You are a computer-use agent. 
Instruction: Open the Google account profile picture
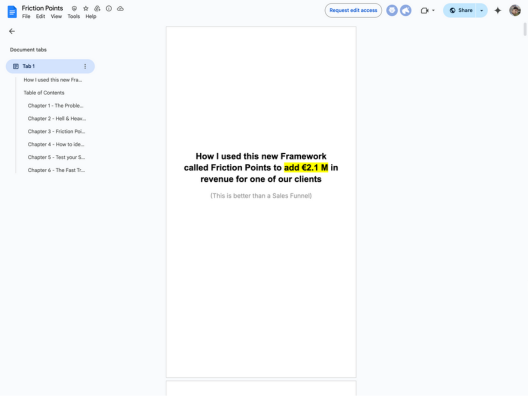coord(515,10)
